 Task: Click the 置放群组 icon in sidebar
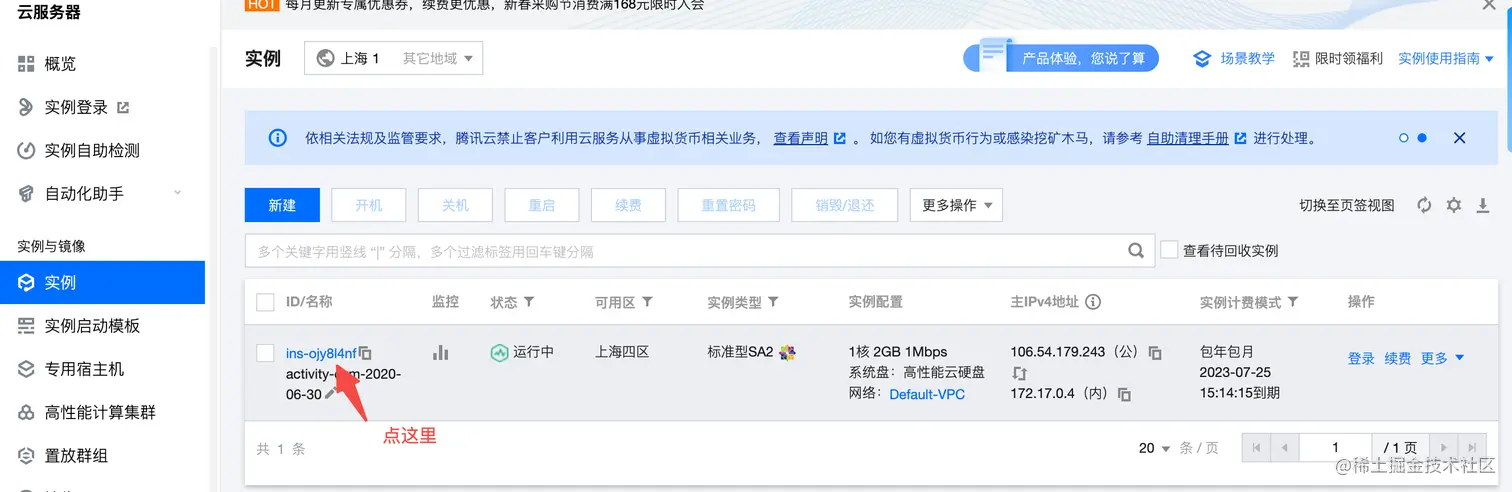click(x=26, y=455)
